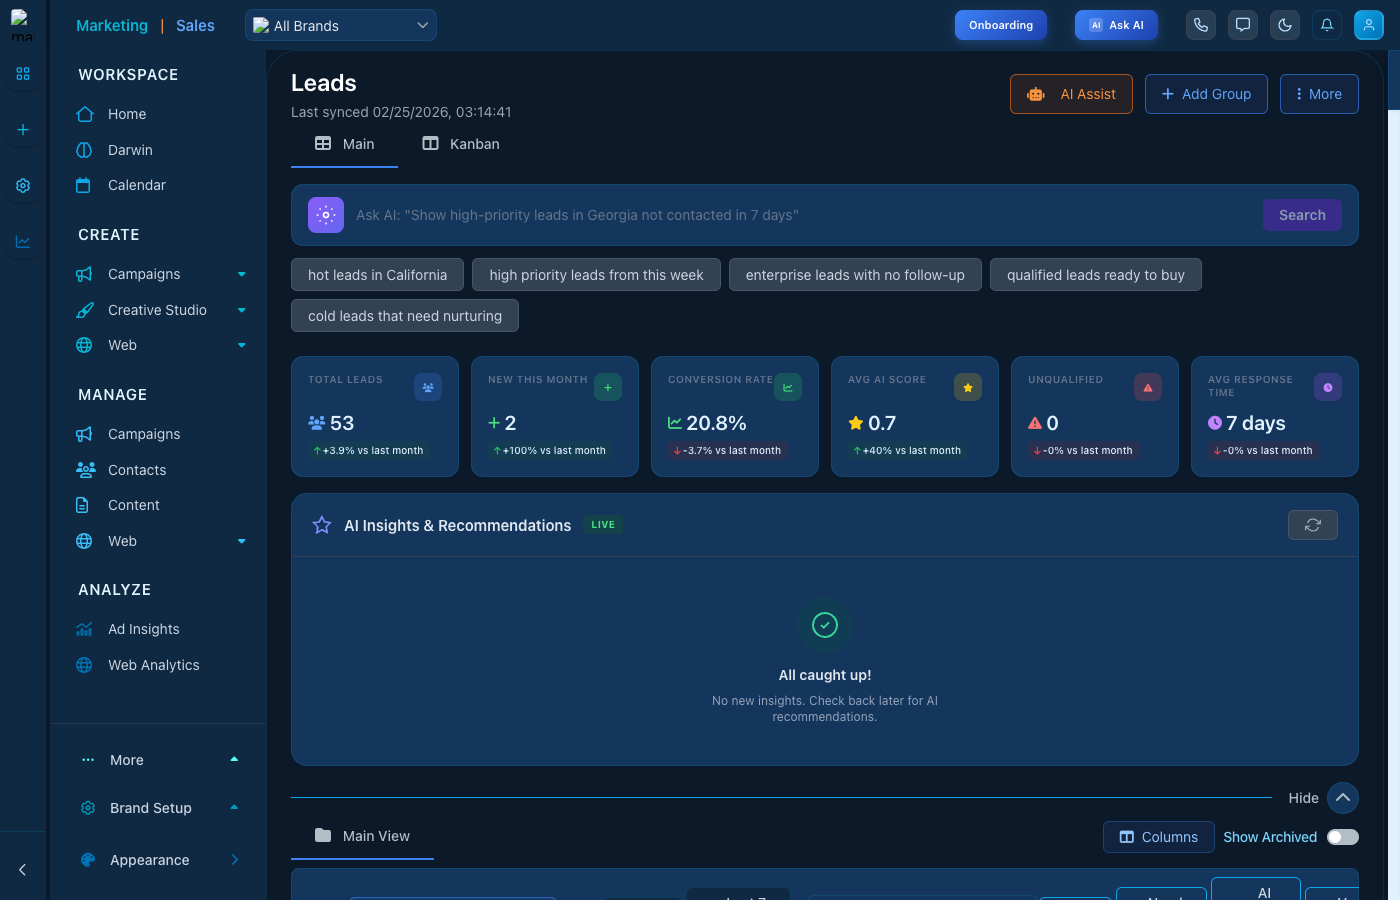Switch to the Kanban tab

click(x=461, y=144)
